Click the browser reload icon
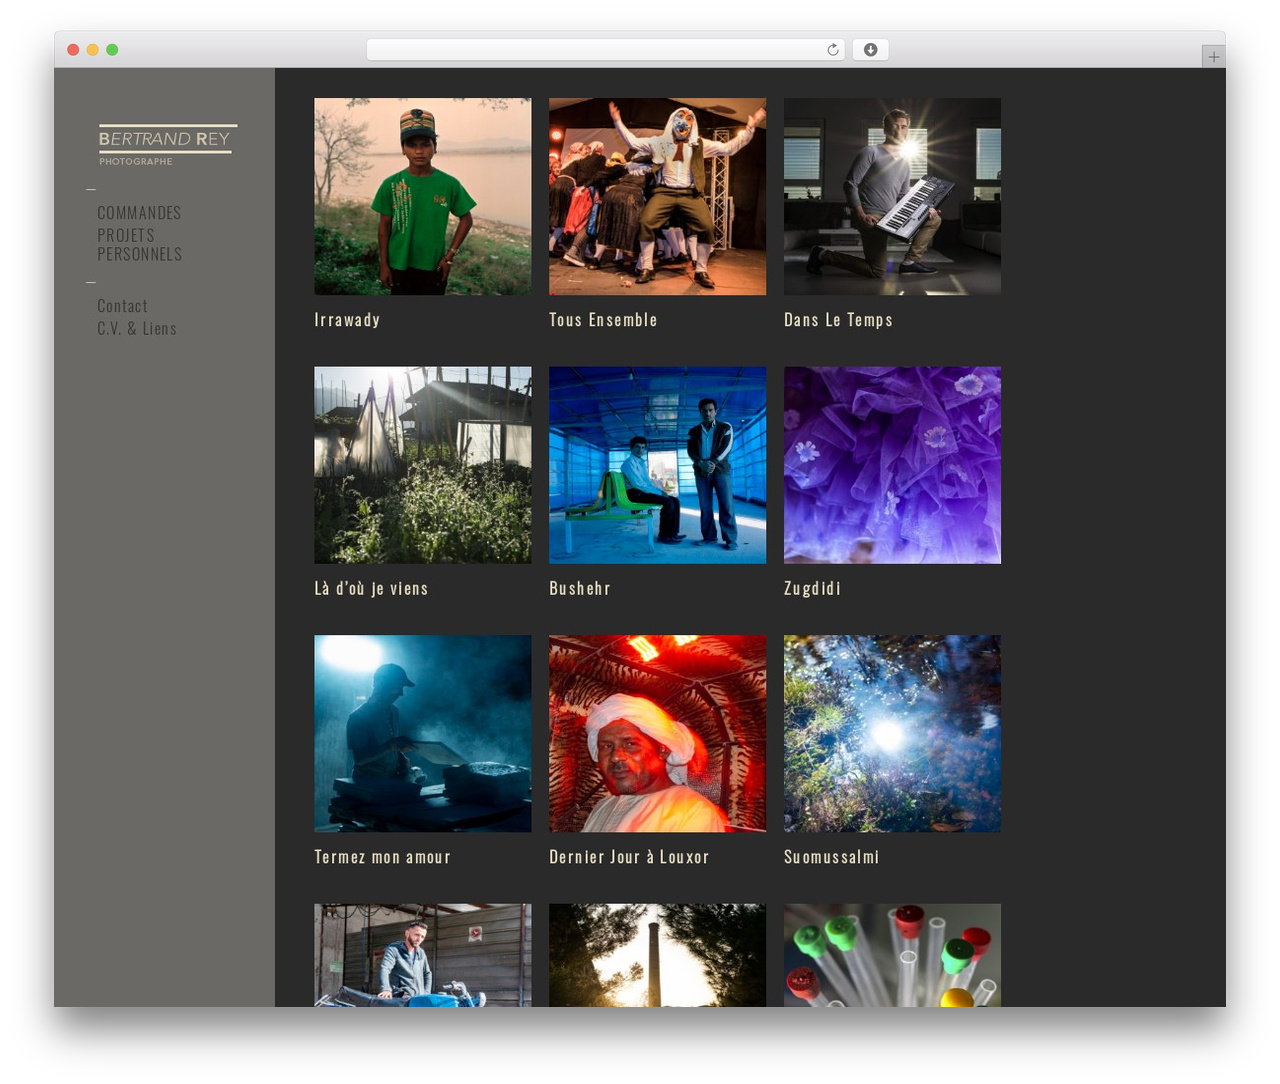 (x=832, y=50)
